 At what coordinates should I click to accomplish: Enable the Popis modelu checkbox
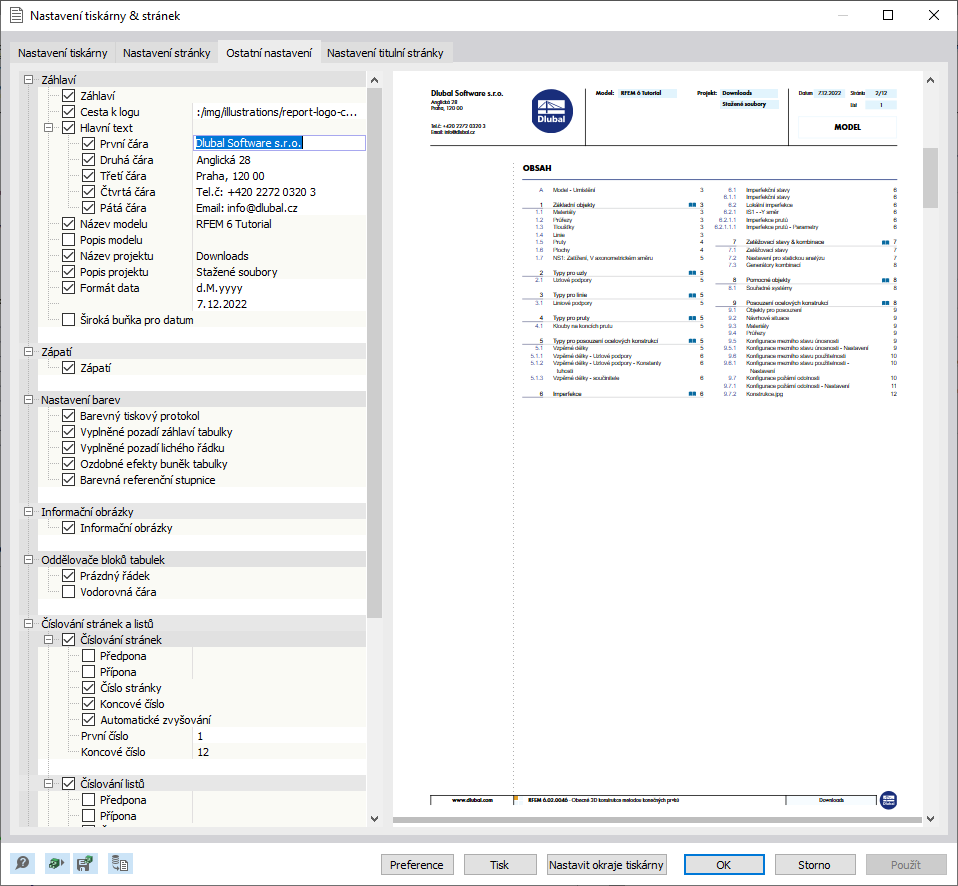[x=68, y=240]
